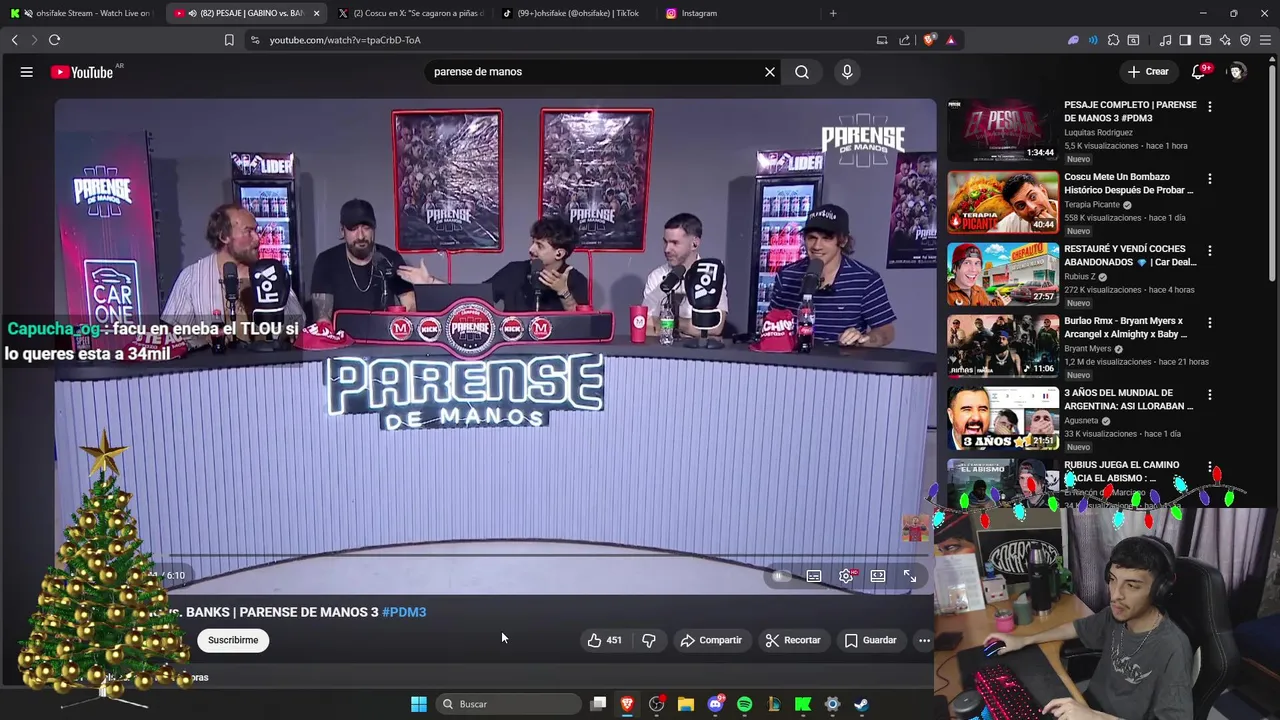Image resolution: width=1280 pixels, height=720 pixels.
Task: Open options for 3 AÑOS DEL MUNDIAL video
Action: (1210, 394)
